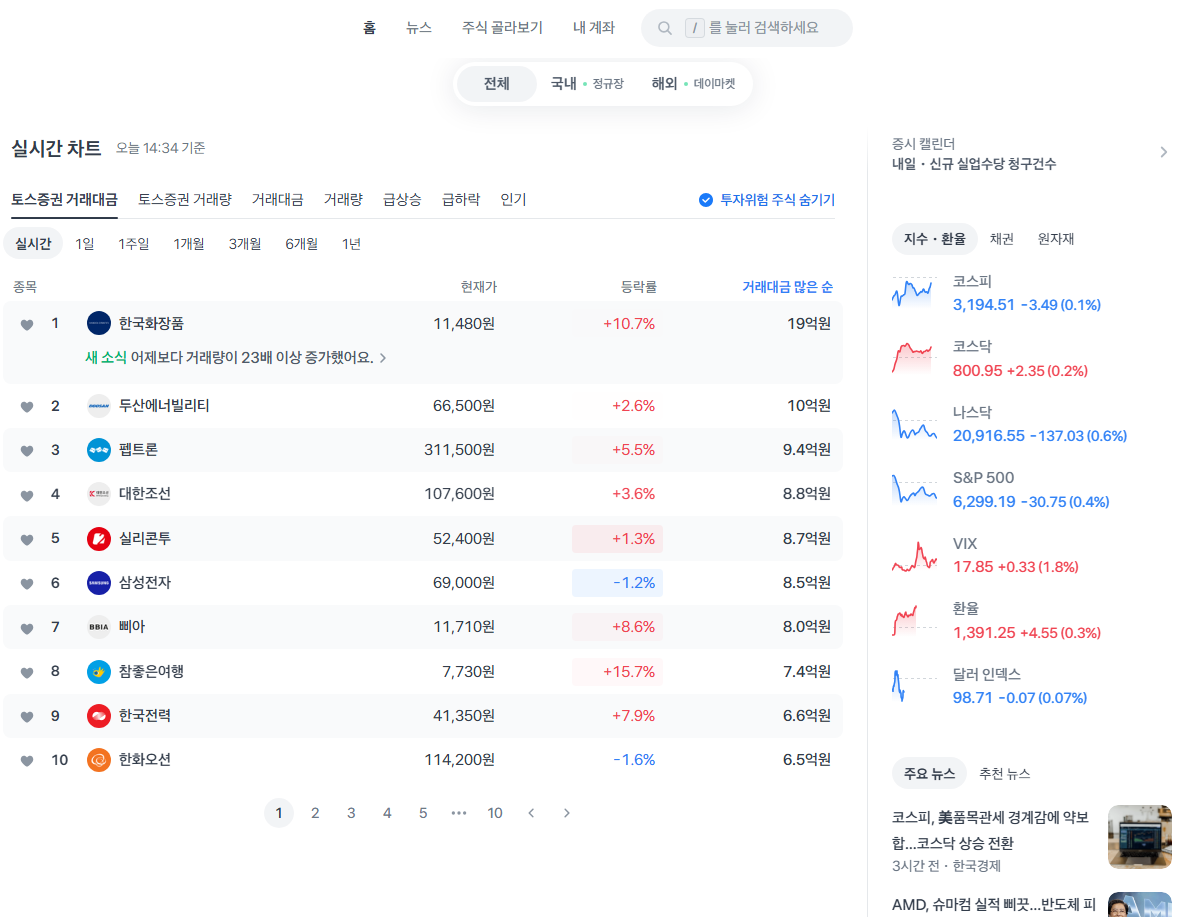The width and height of the screenshot is (1191, 917).
Task: Open the 달러 인덱스 mini chart
Action: 914,686
